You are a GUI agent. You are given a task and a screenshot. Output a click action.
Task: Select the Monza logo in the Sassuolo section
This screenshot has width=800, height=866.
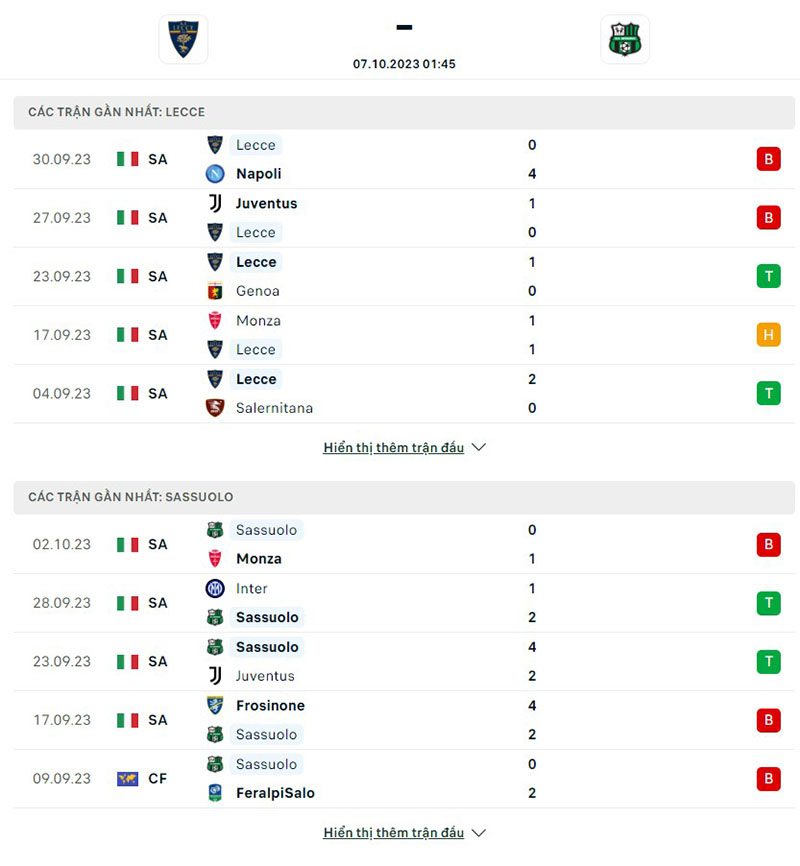coord(214,559)
